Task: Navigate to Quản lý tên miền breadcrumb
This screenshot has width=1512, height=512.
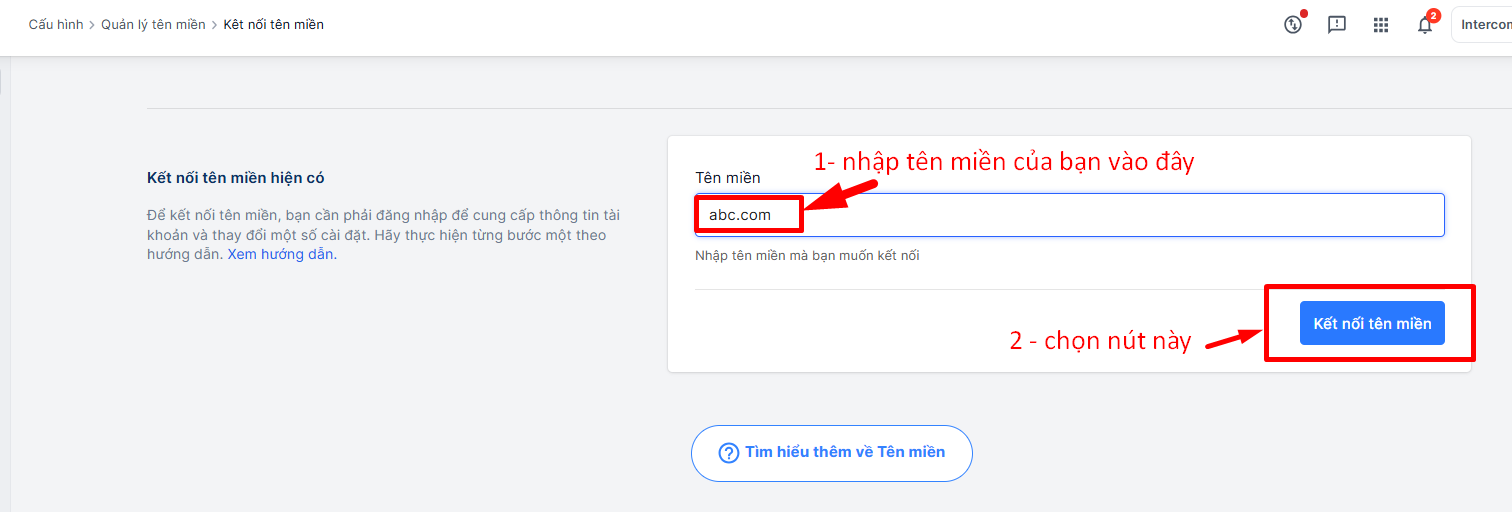Action: coord(153,25)
